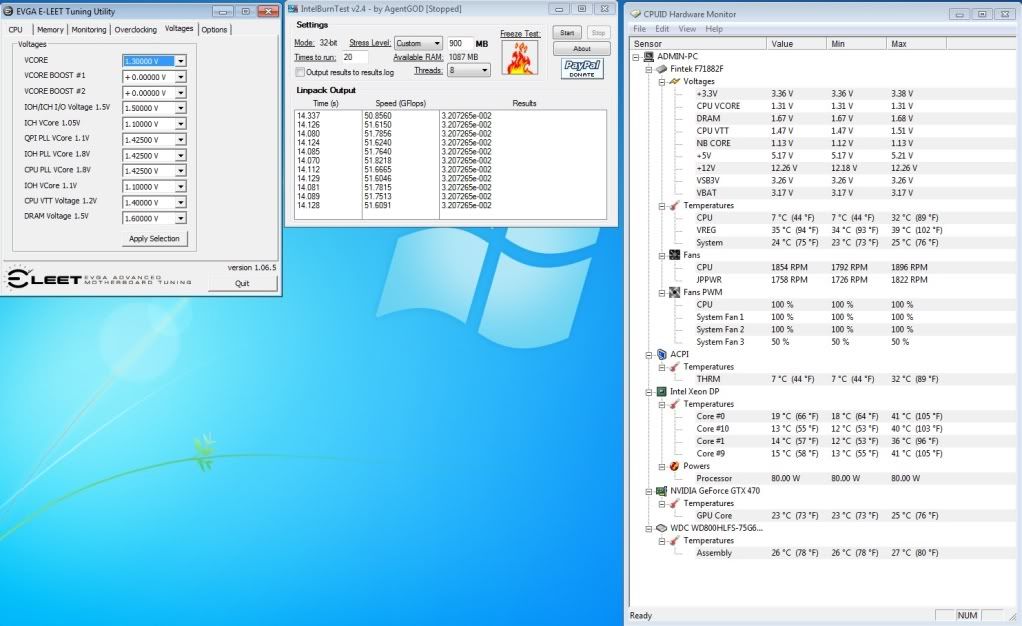Click the CPUID Hardware Monitor title icon
Screen dimensions: 1022x626
[x=635, y=14]
